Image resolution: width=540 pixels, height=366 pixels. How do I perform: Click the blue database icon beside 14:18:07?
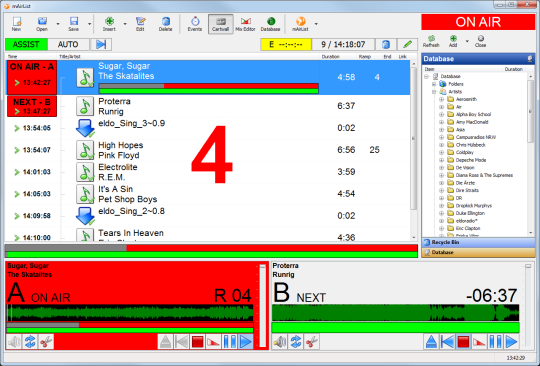pos(386,44)
